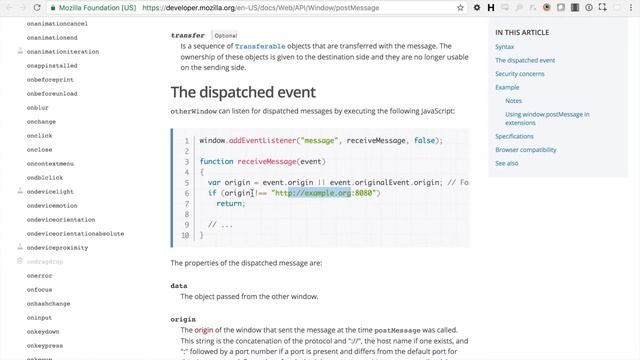Open onbeforeunload sidebar entry

(52, 93)
